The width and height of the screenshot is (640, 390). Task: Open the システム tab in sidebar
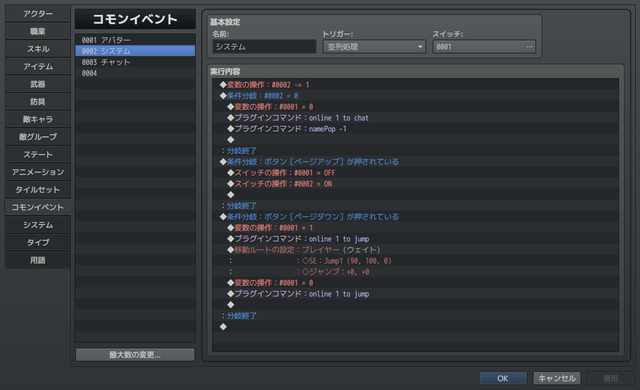[x=38, y=225]
